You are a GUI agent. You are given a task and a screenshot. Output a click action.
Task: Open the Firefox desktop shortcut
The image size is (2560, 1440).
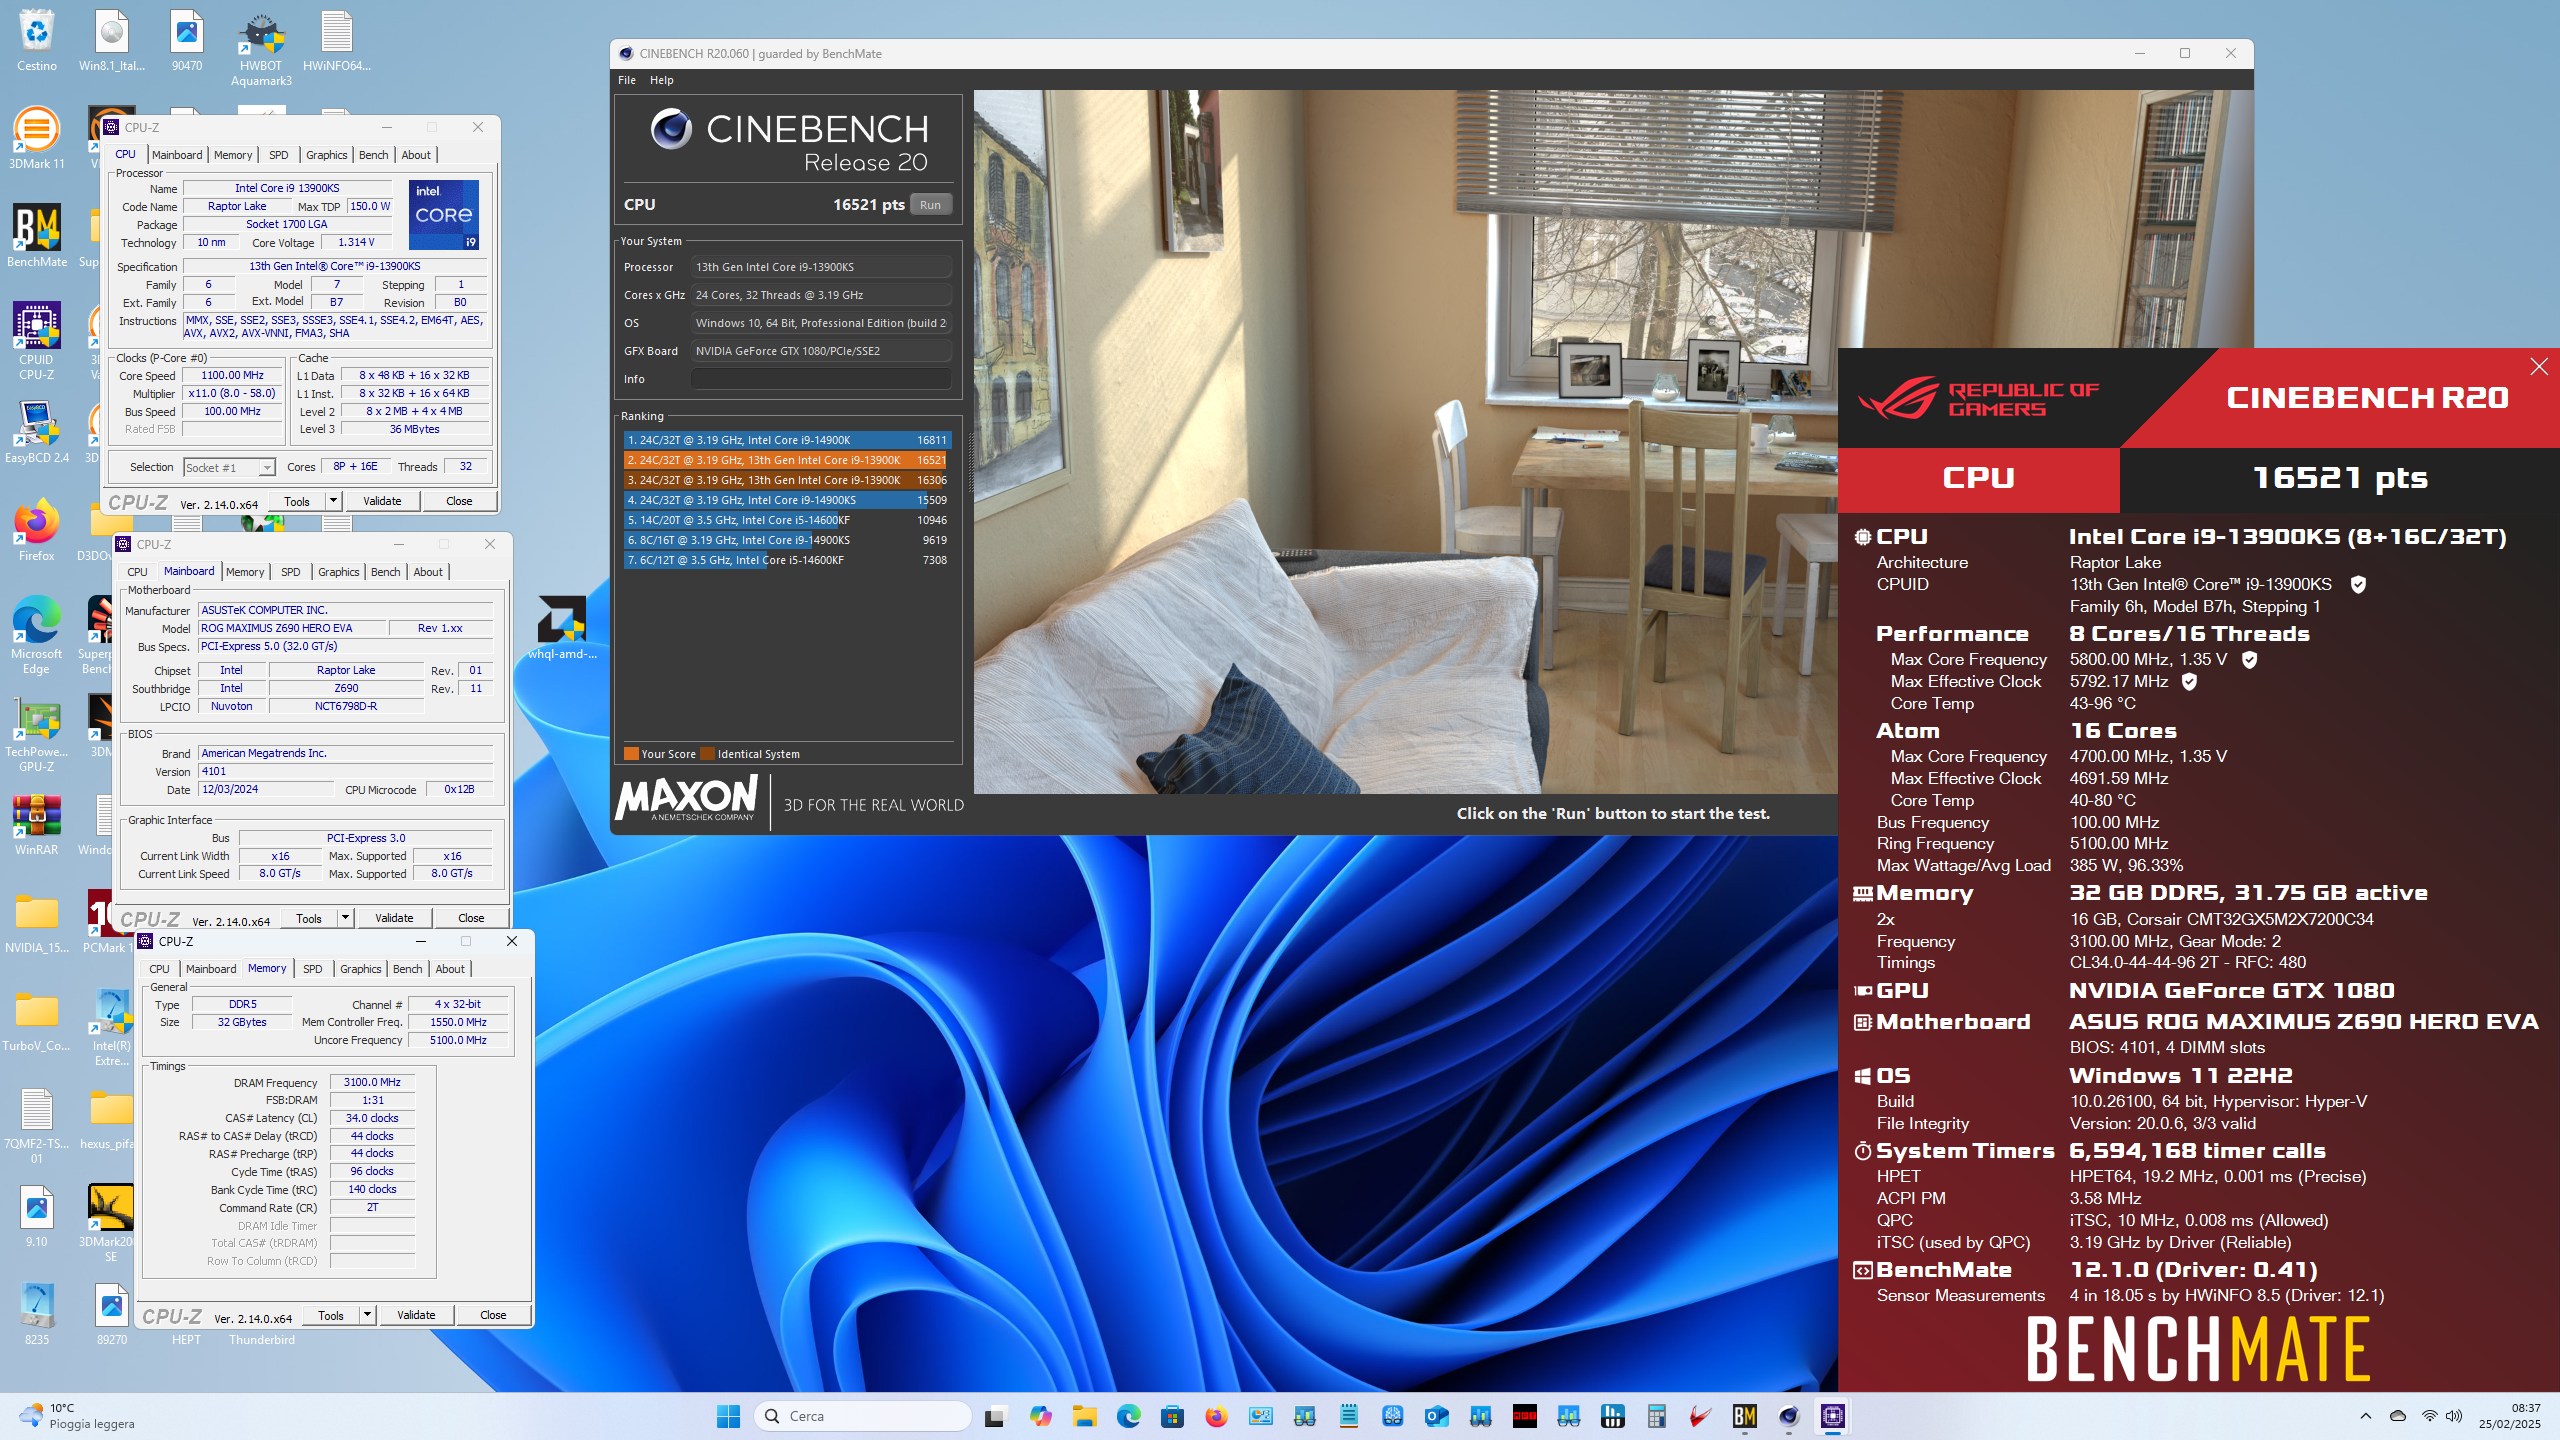pyautogui.click(x=37, y=530)
